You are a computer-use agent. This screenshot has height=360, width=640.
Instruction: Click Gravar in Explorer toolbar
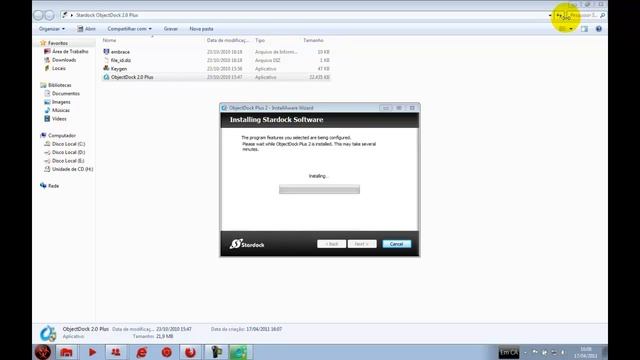(171, 29)
